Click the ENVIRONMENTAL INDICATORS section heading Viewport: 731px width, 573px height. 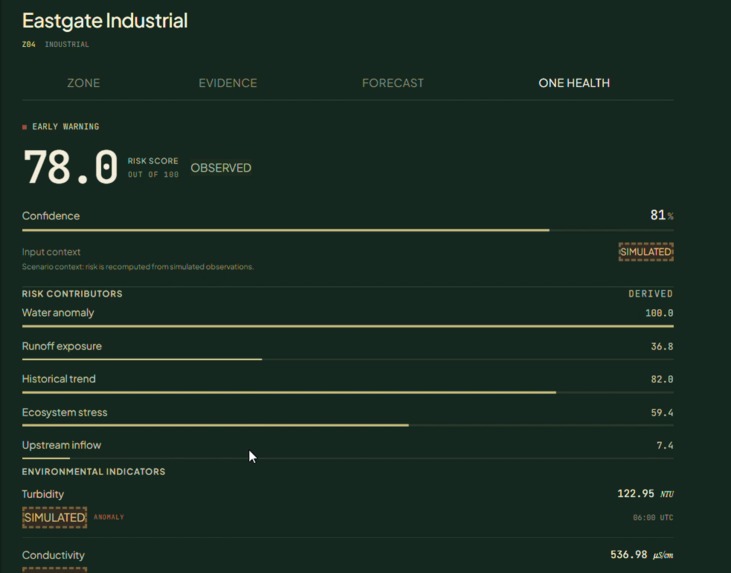click(94, 472)
